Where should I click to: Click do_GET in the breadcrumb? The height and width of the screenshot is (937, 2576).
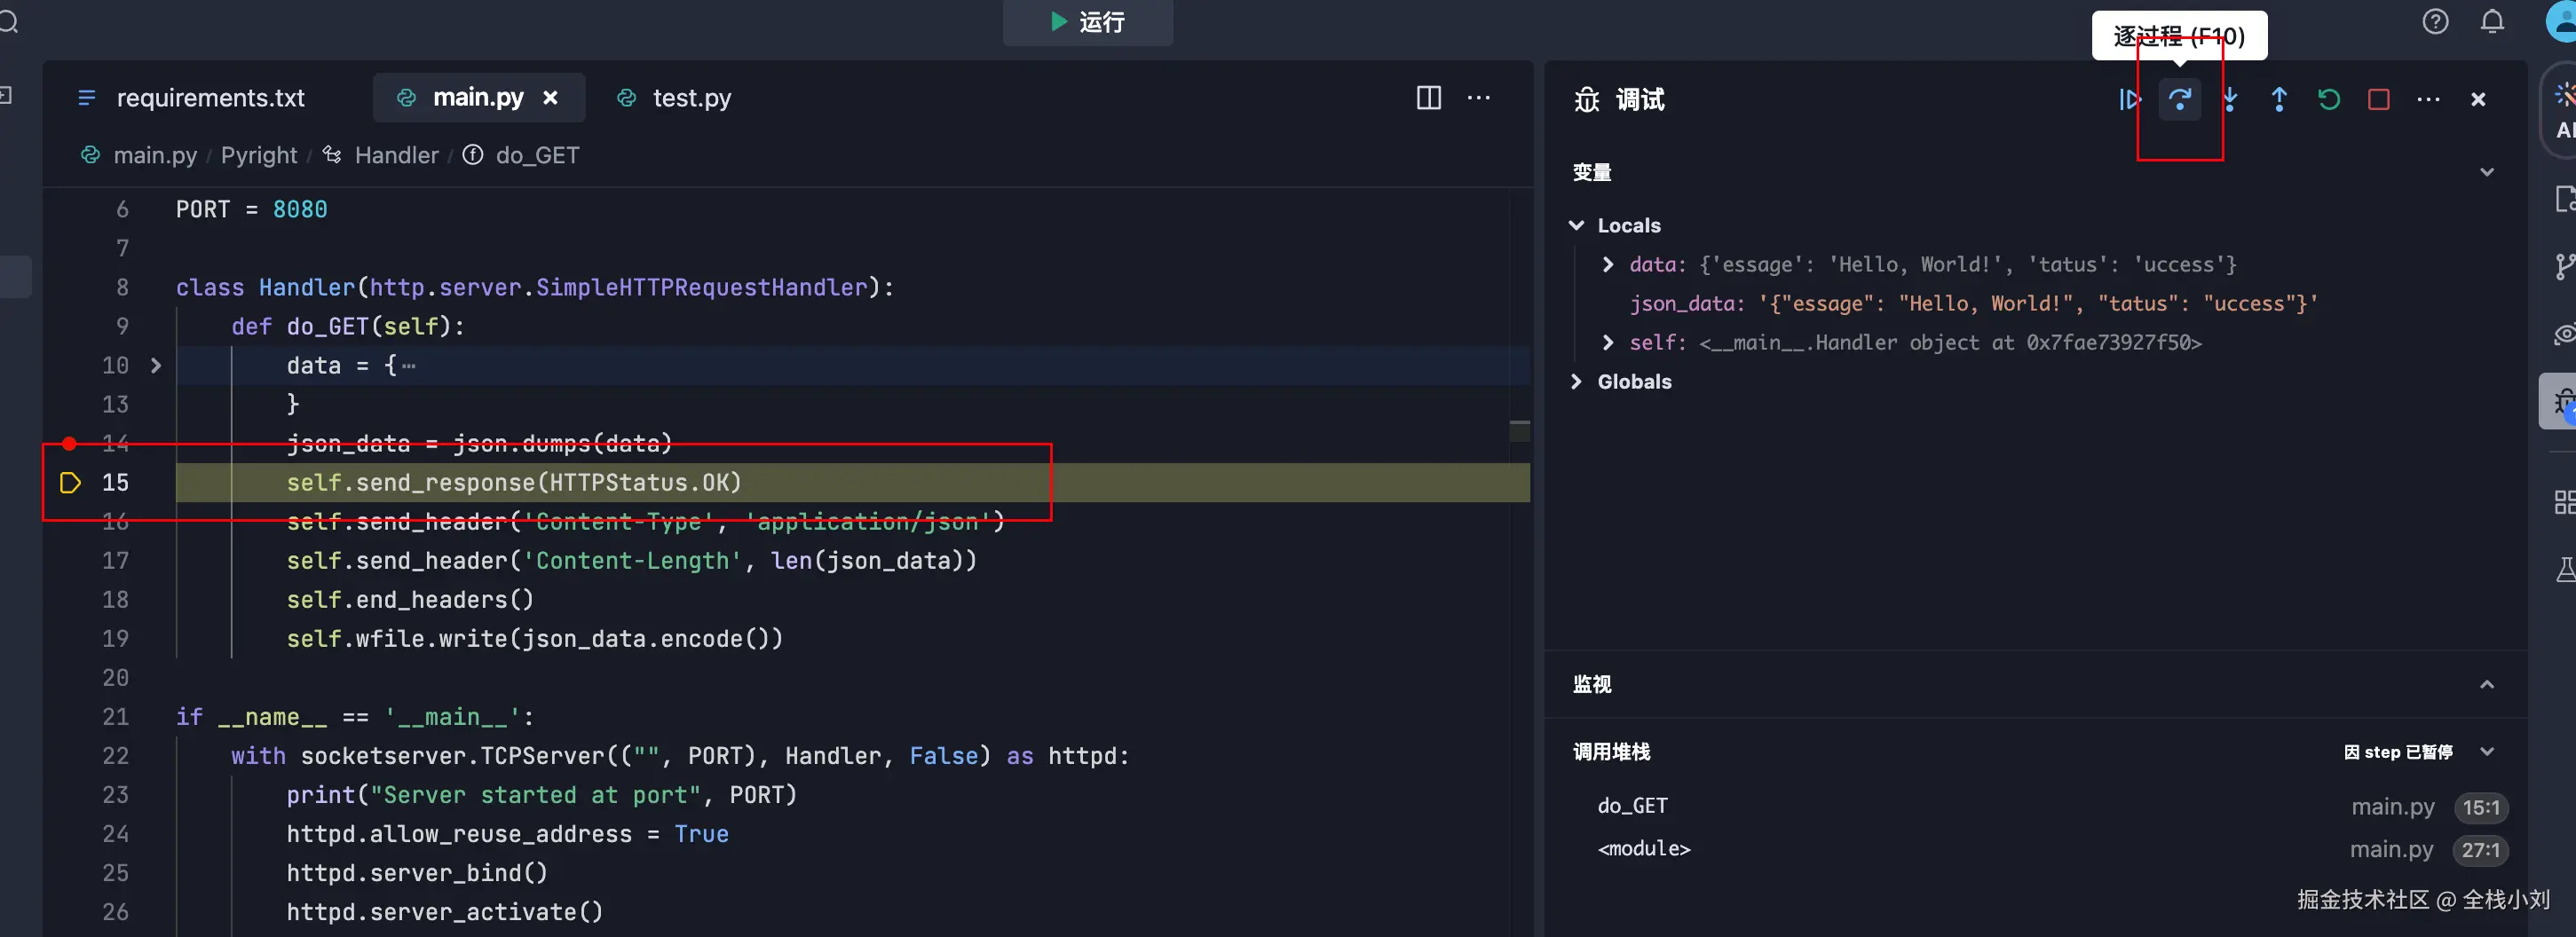tap(537, 155)
